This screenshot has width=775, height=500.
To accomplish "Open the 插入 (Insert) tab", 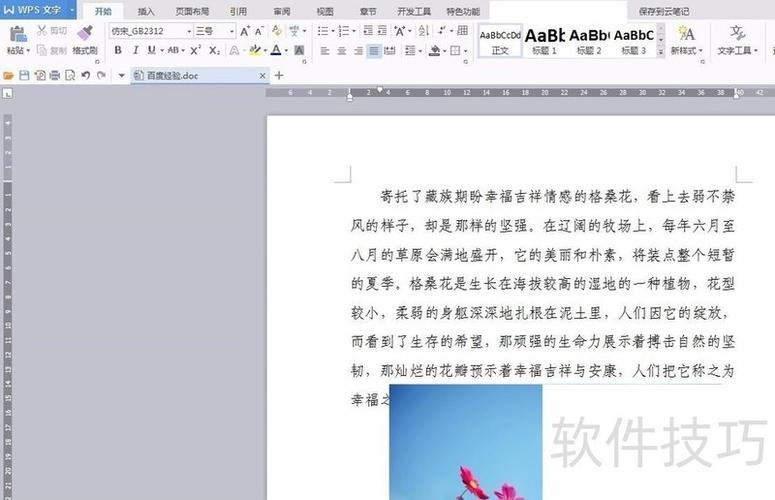I will point(145,11).
